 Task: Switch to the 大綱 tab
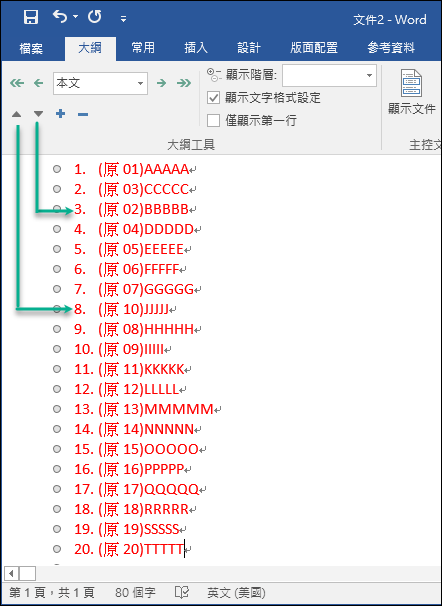[x=90, y=48]
